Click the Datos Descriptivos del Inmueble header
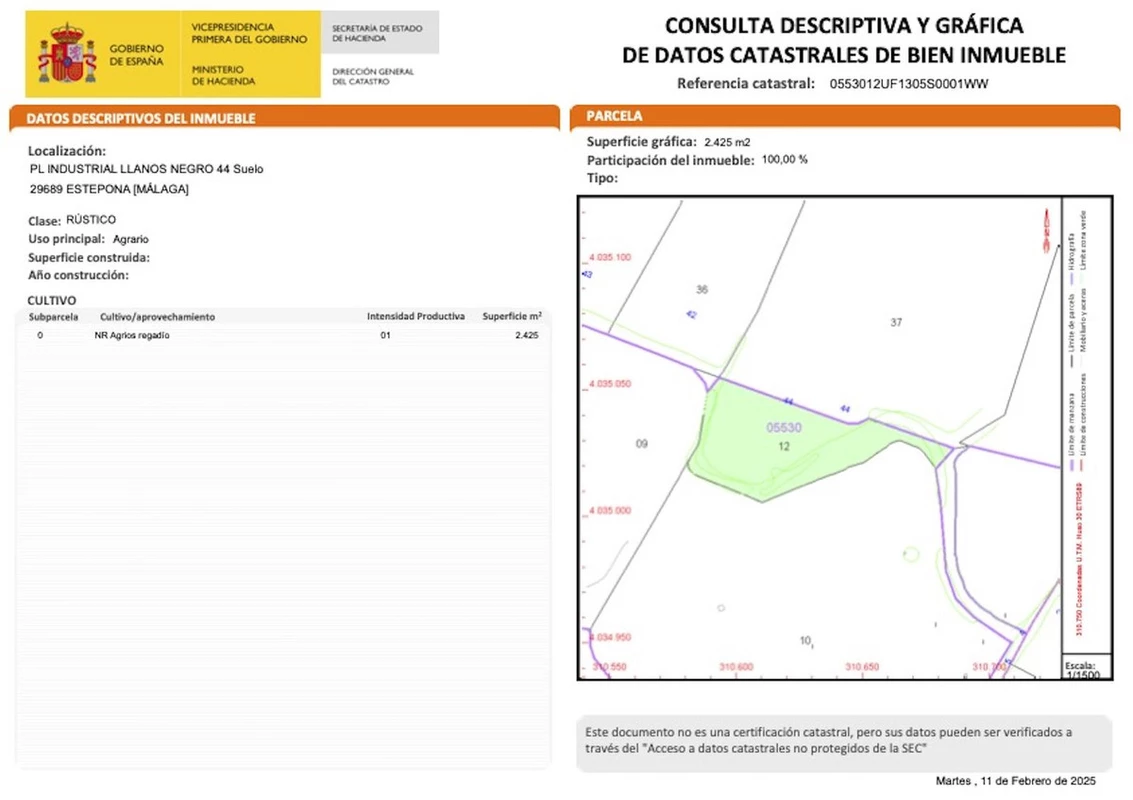Screen dimensions: 1133x800 tap(141, 118)
